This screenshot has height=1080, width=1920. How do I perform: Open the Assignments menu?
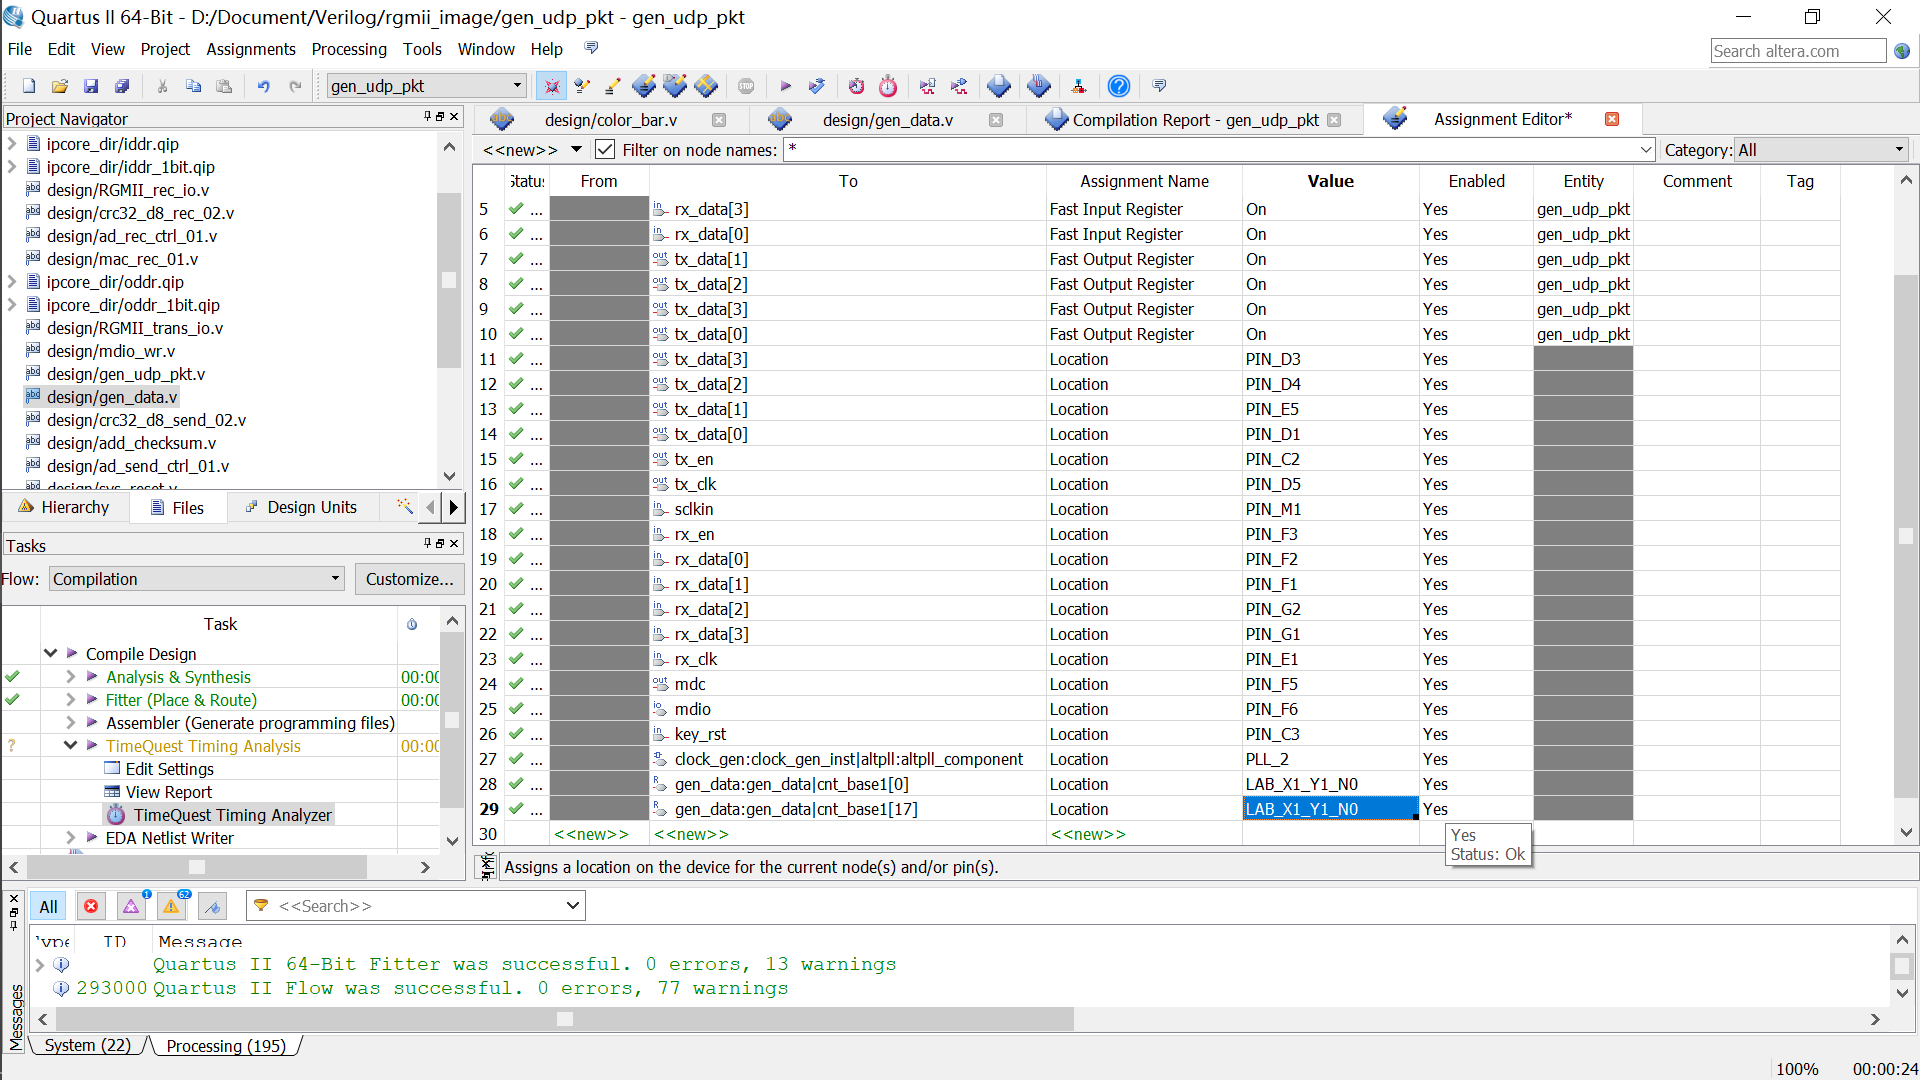[250, 49]
